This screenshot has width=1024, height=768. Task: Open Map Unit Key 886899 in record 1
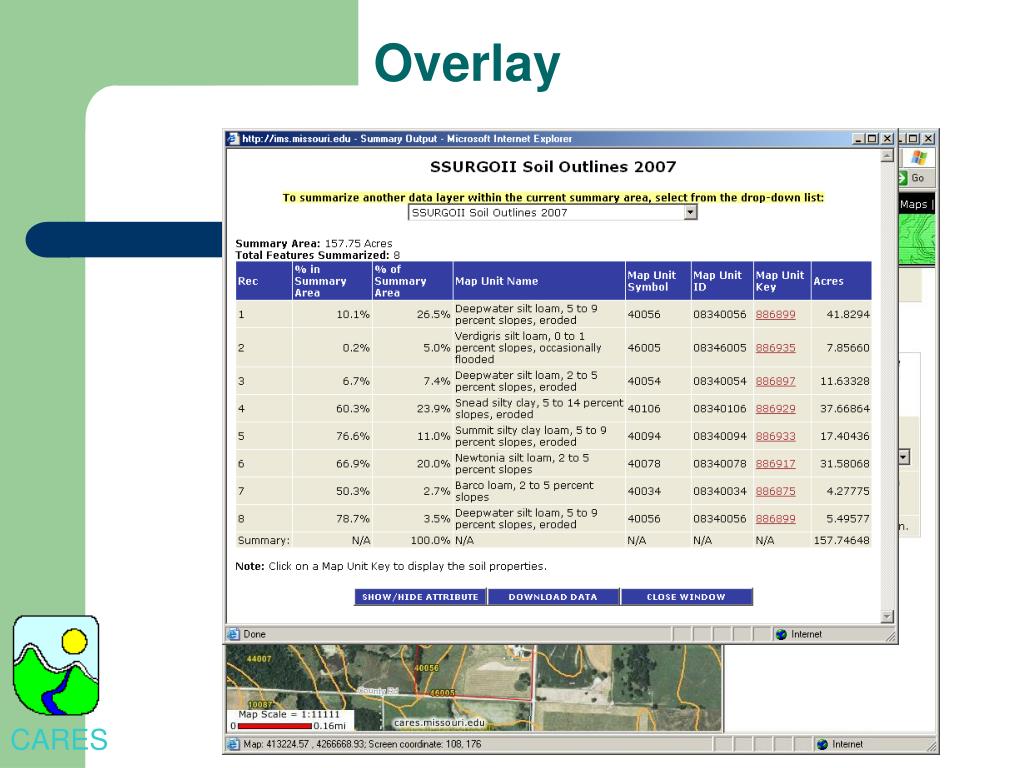pos(775,315)
